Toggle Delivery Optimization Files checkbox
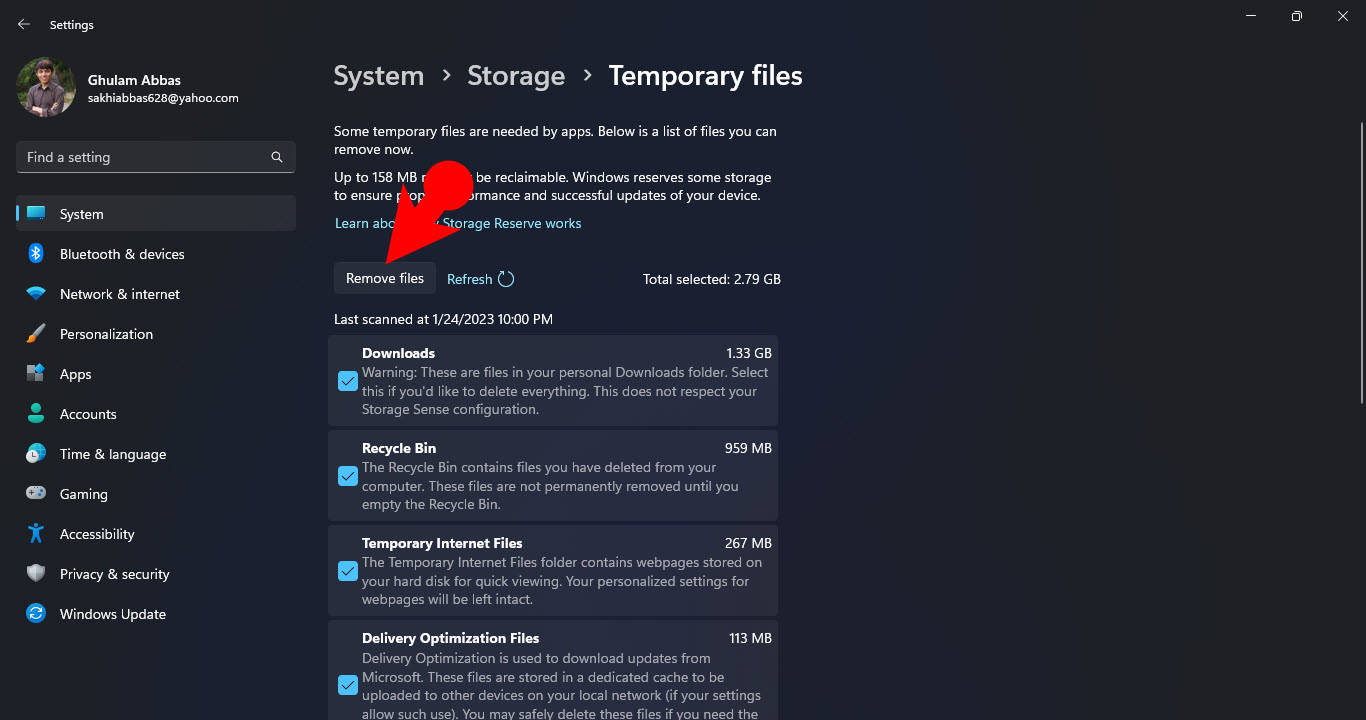Image resolution: width=1366 pixels, height=720 pixels. [x=348, y=685]
